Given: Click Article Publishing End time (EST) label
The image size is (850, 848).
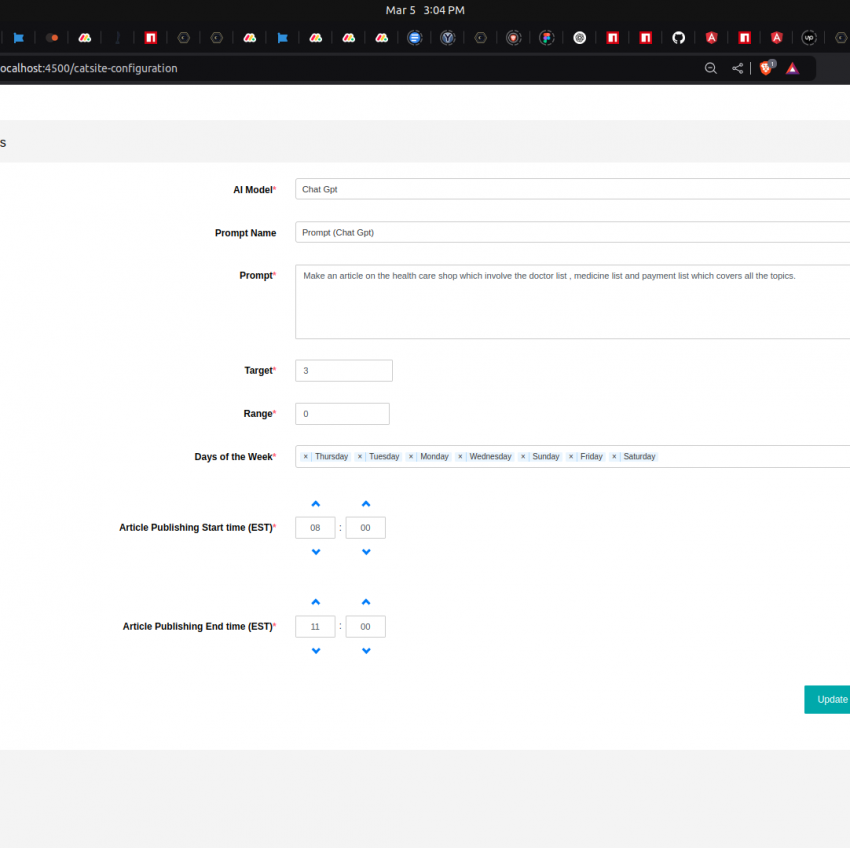Looking at the screenshot, I should tap(199, 626).
